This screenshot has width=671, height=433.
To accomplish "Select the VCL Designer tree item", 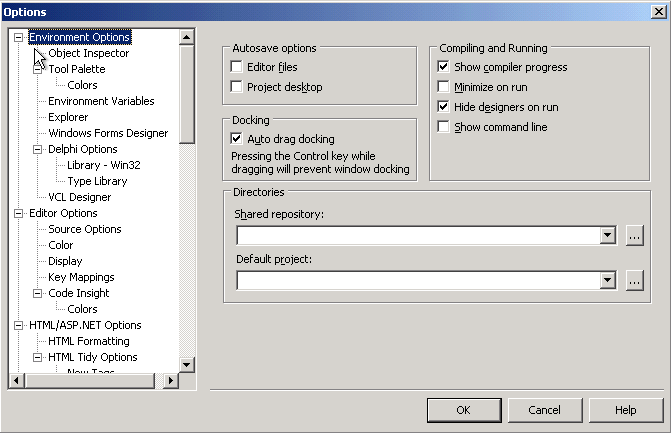I will point(79,197).
